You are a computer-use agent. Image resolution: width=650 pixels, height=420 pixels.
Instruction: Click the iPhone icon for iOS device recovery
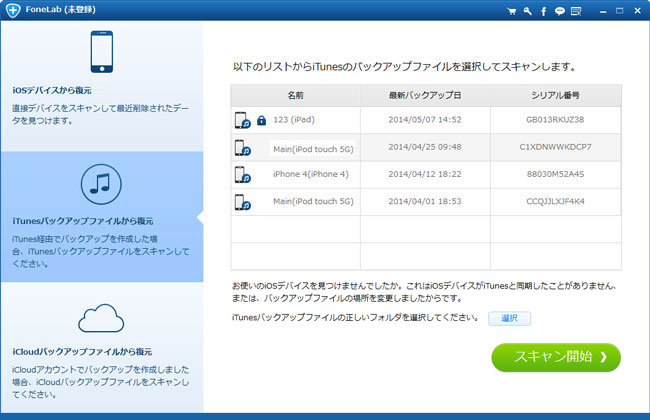pyautogui.click(x=101, y=54)
